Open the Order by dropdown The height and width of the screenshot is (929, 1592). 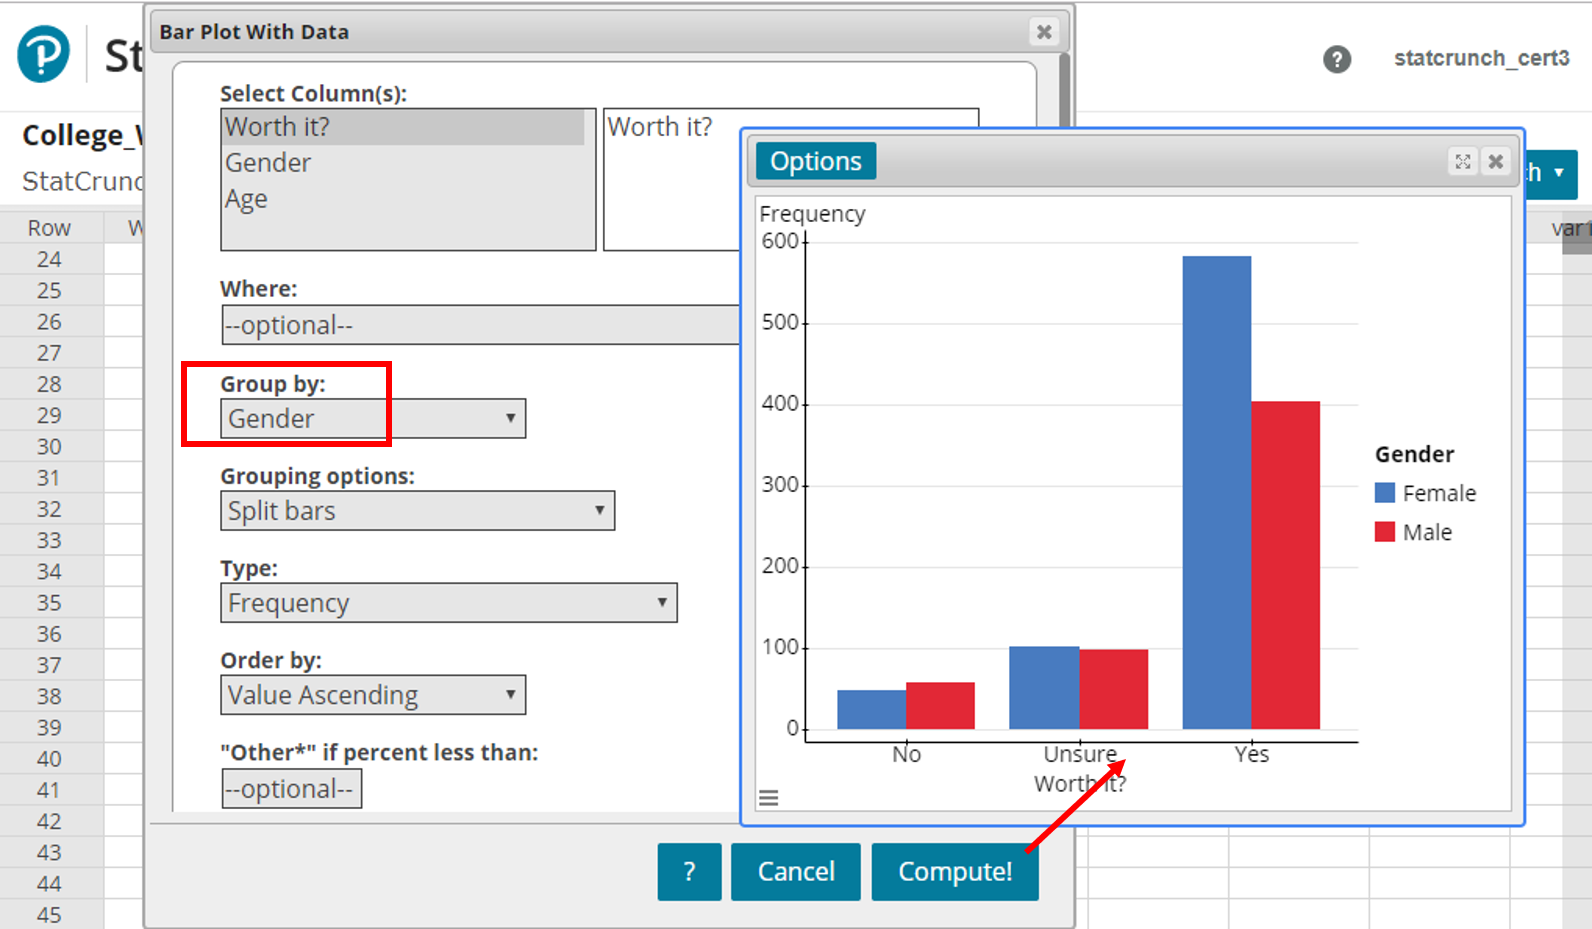372,695
